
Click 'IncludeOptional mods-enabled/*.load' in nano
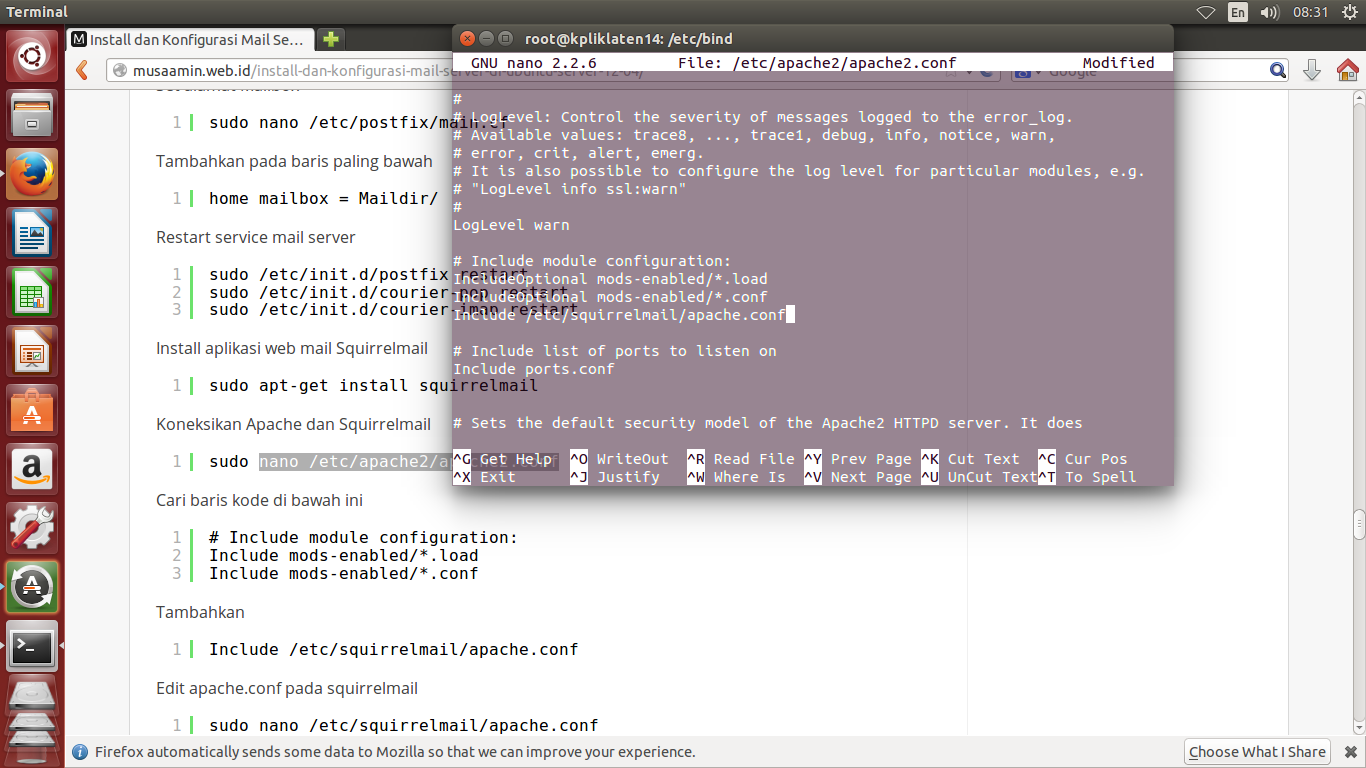[610, 279]
